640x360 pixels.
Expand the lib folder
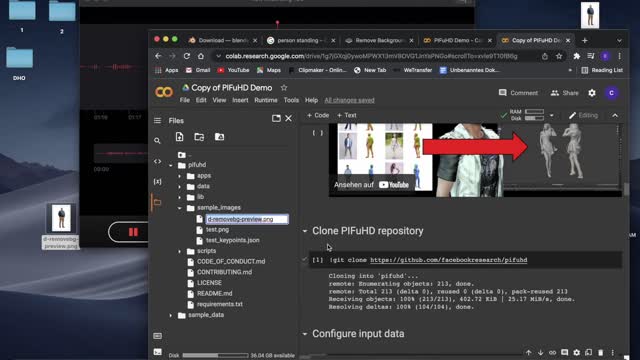coord(180,197)
